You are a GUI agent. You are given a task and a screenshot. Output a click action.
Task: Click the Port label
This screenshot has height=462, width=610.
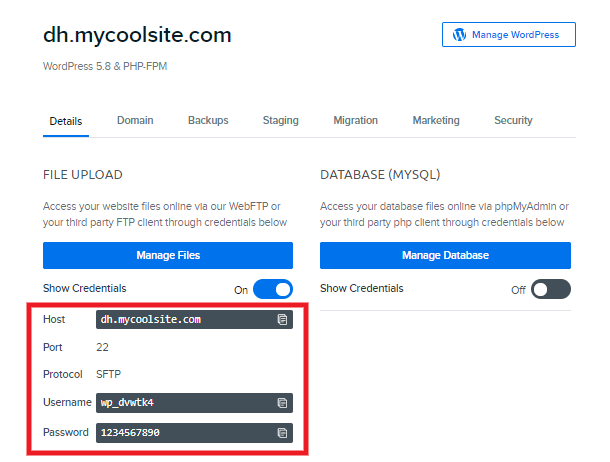coord(53,347)
